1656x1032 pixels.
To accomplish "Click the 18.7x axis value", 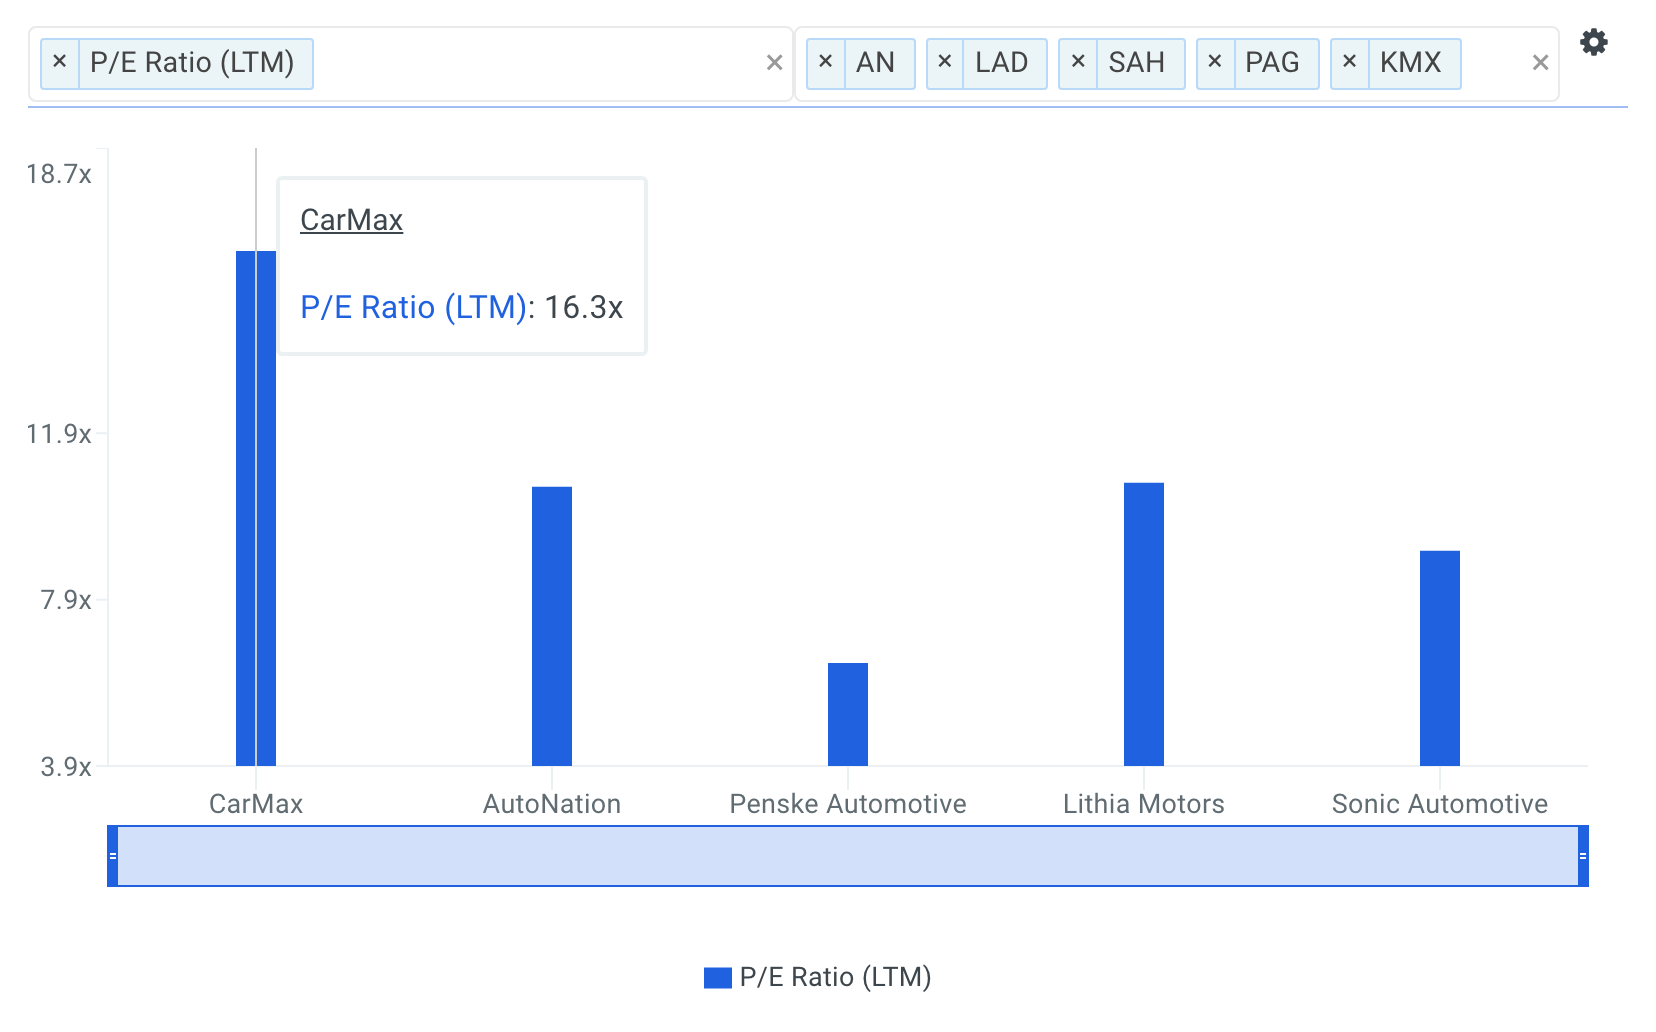I will click(59, 174).
